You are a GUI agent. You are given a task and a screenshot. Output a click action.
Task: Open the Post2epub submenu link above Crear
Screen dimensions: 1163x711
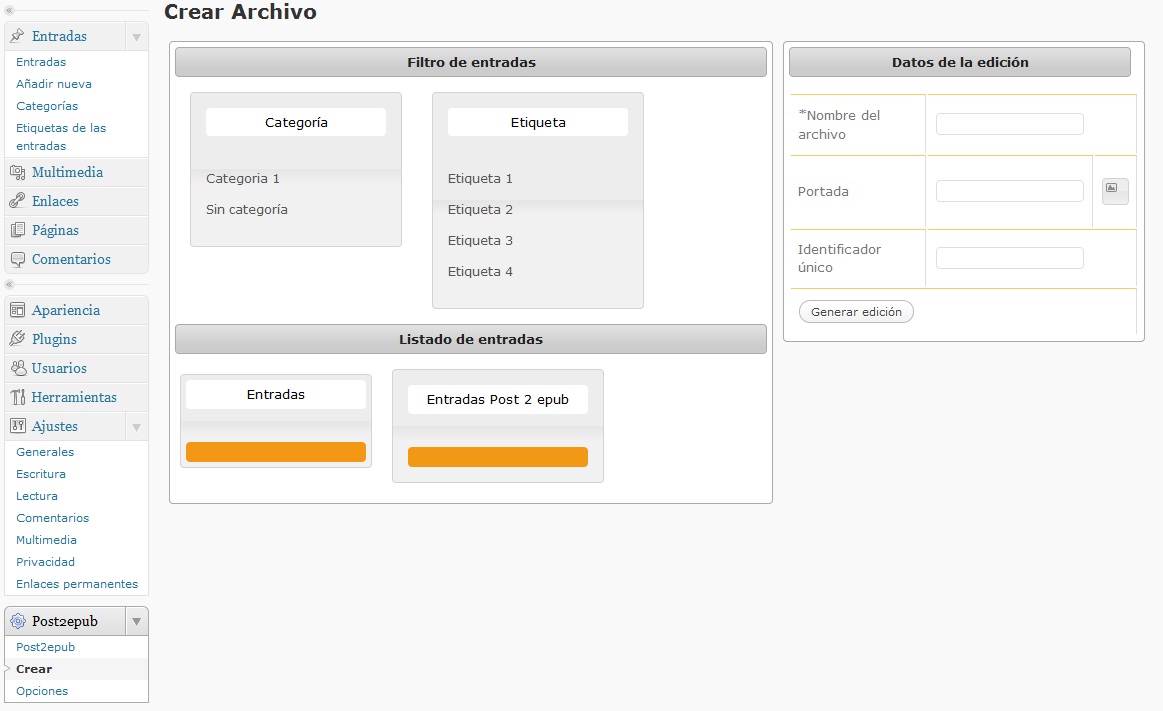click(45, 647)
